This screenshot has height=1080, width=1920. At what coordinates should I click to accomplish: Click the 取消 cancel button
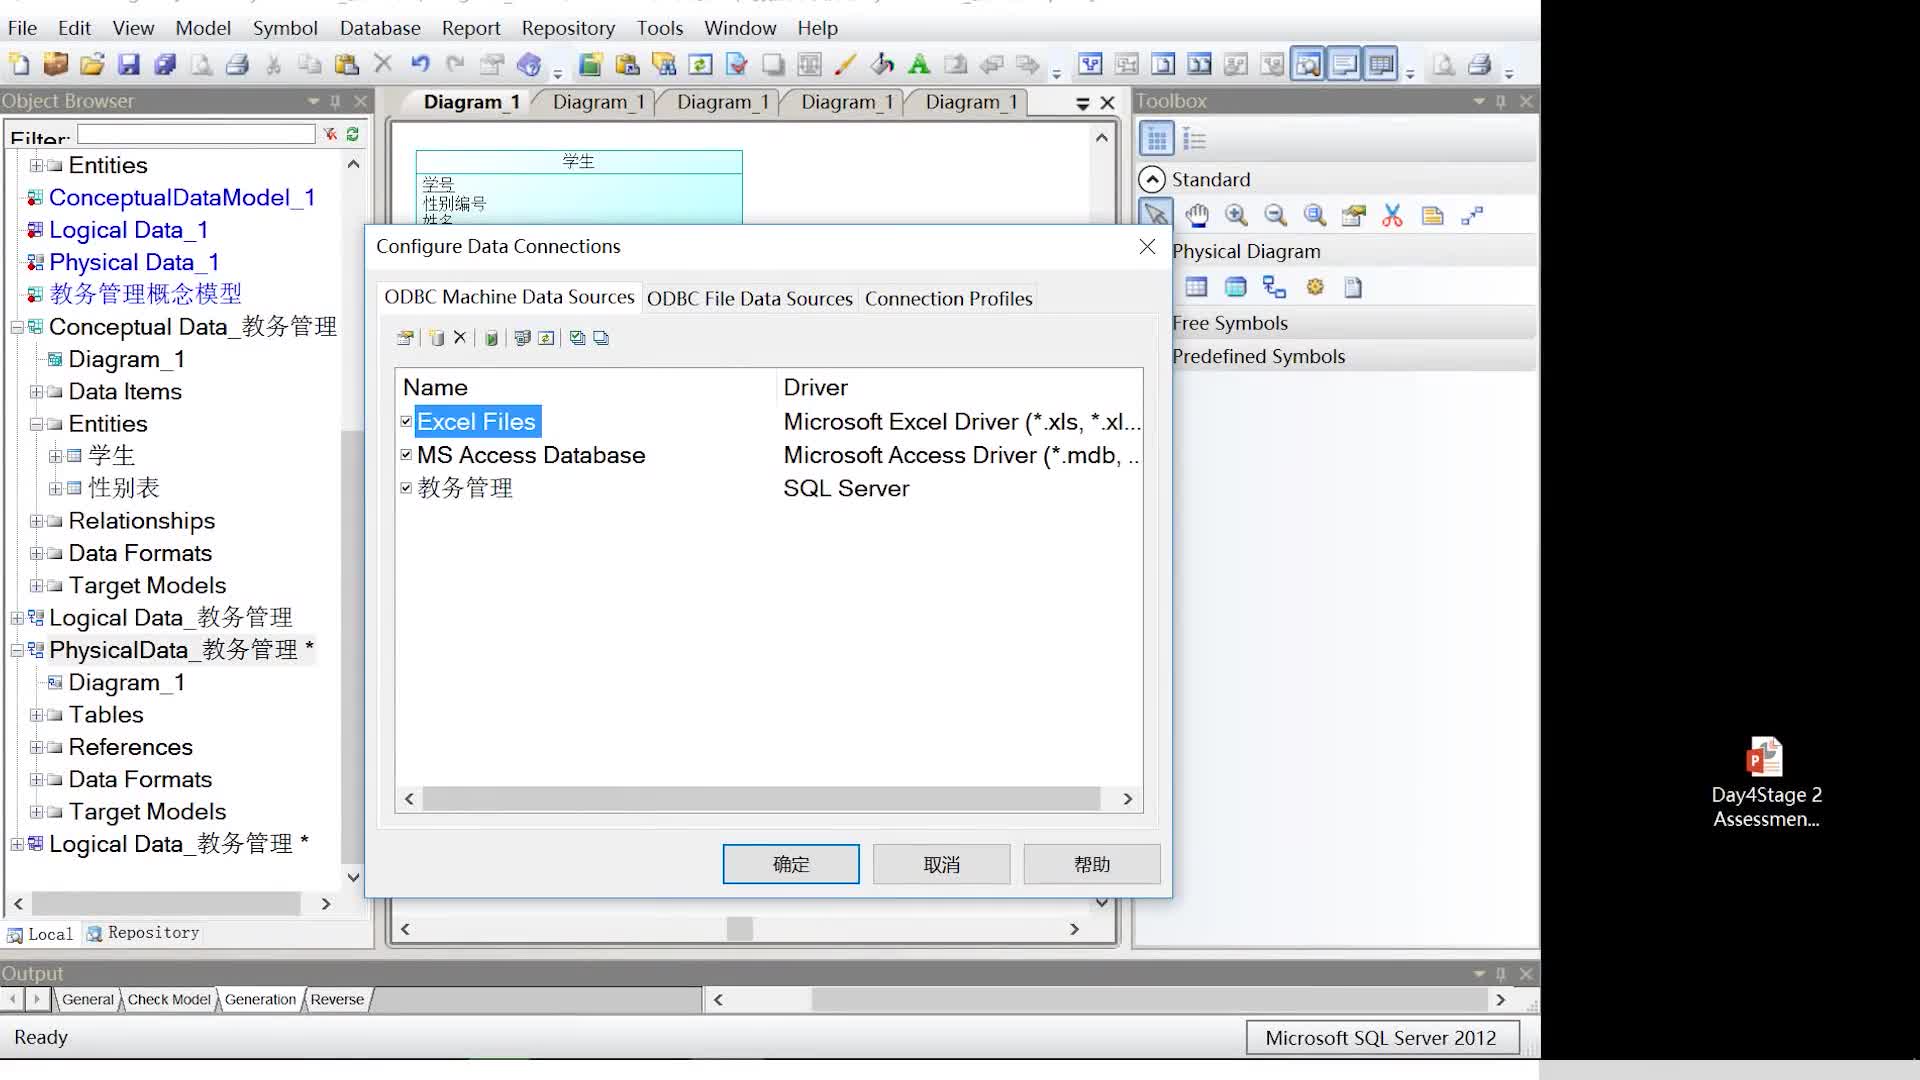(943, 864)
